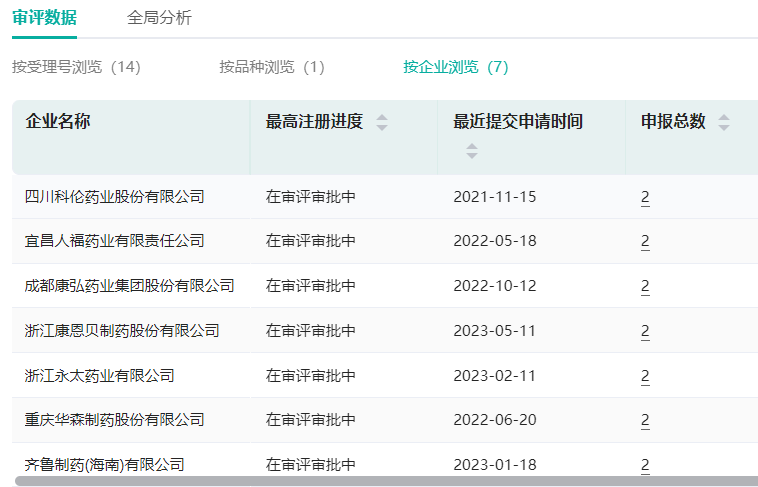
Task: Sort by 申报总数 column arrows
Action: coord(724,122)
